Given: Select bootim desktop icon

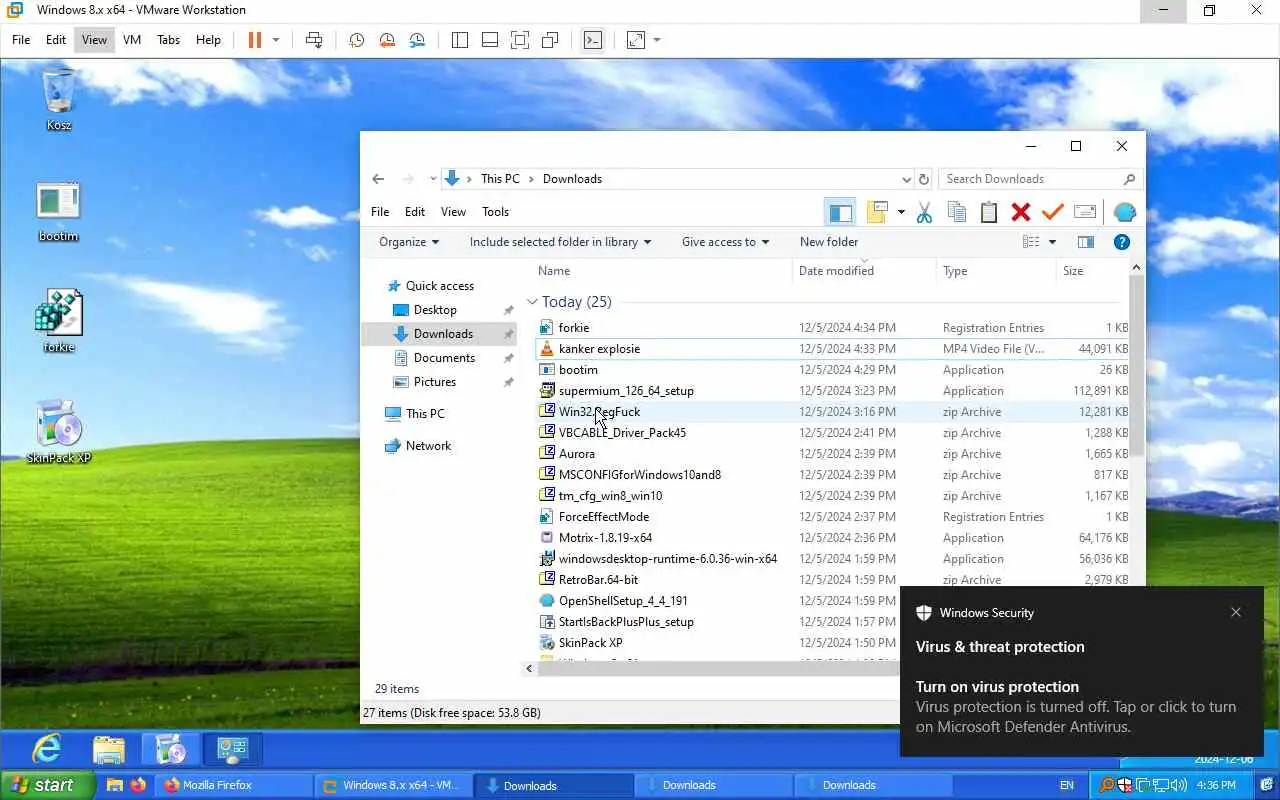Looking at the screenshot, I should tap(58, 212).
